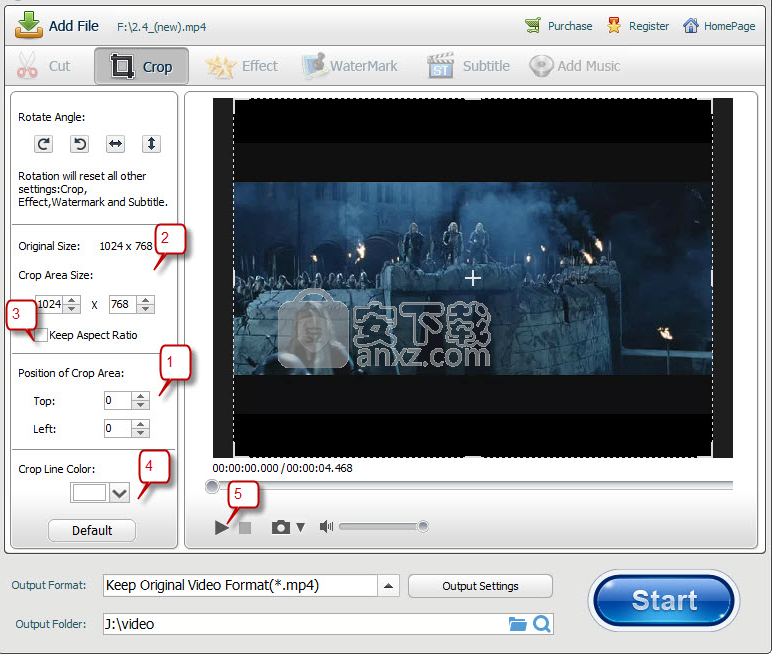Expand Output Format arrow button

click(x=388, y=586)
